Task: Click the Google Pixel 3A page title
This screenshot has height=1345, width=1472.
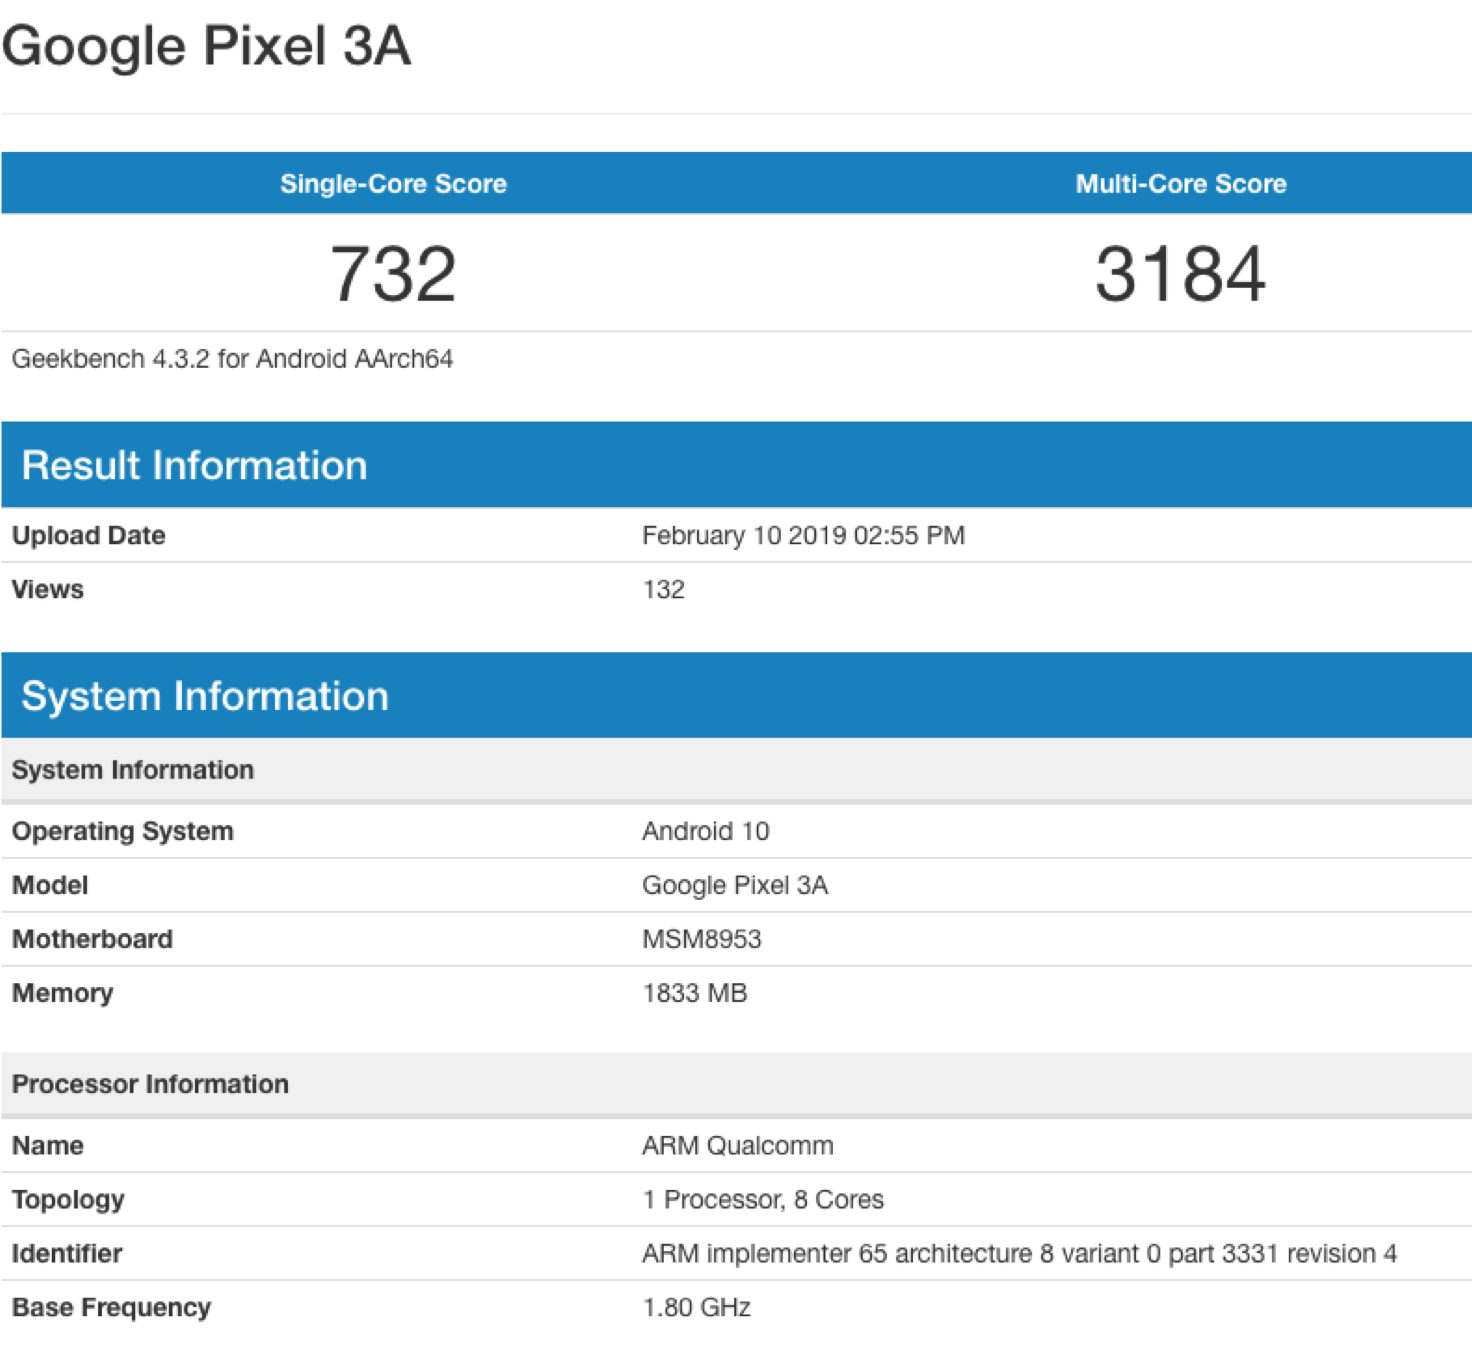Action: click(x=206, y=46)
